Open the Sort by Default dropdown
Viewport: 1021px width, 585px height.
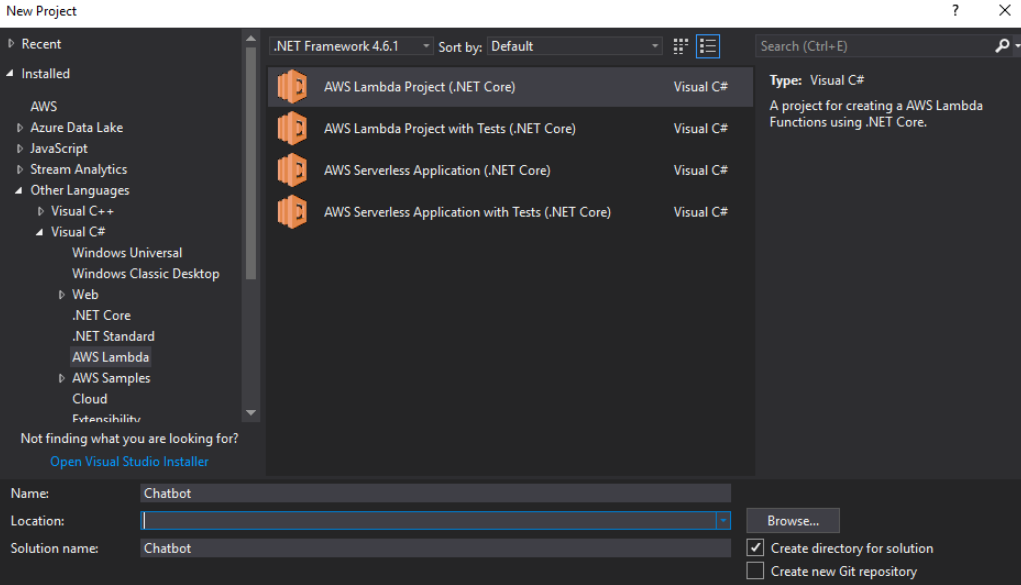pyautogui.click(x=574, y=46)
